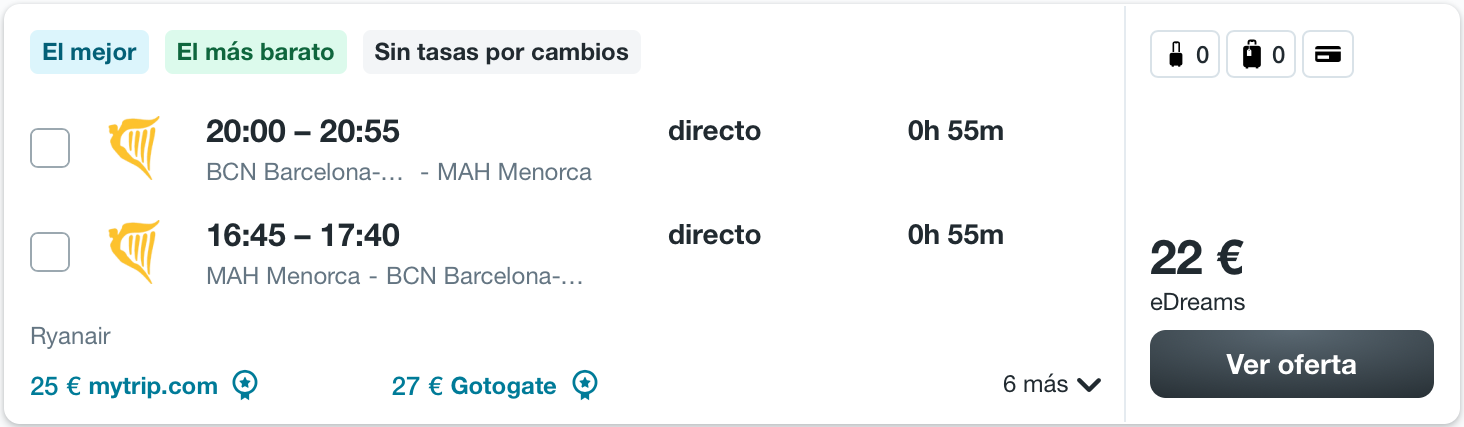Click the 'Ver oferta' button
The height and width of the screenshot is (427, 1464).
point(1292,364)
